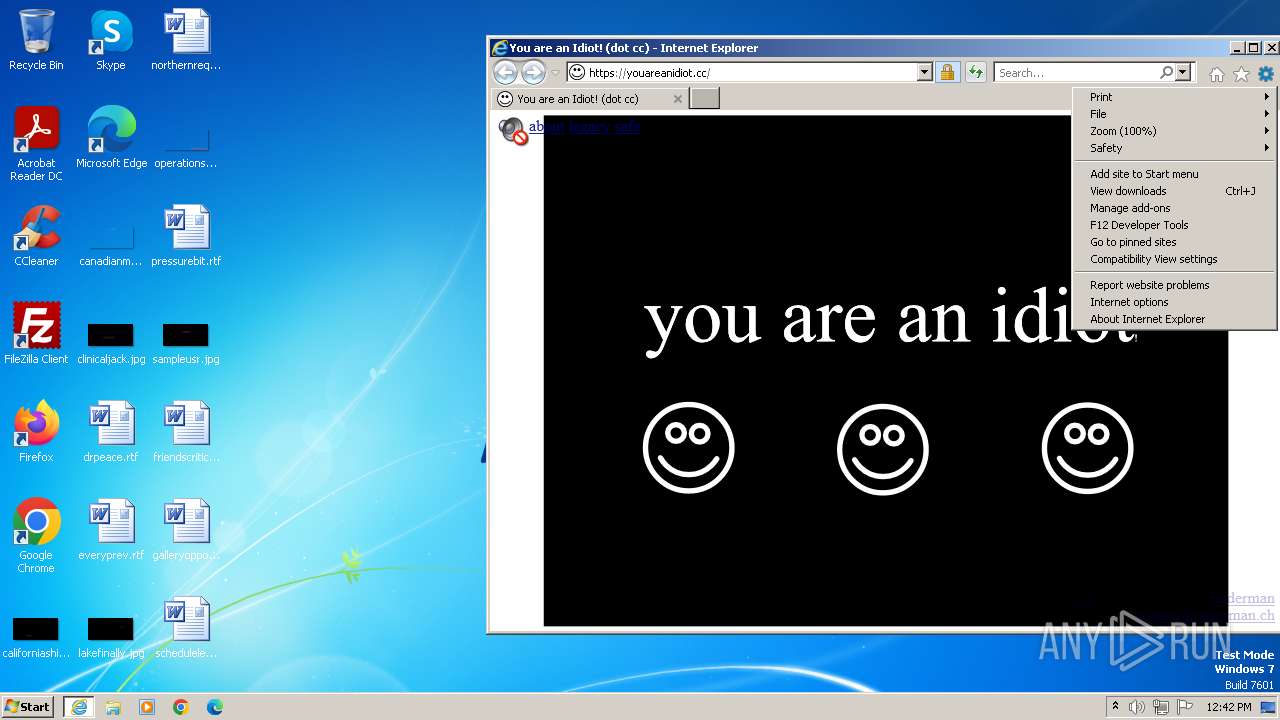The width and height of the screenshot is (1280, 720).
Task: Click the Home icon in Internet Explorer
Action: tap(1217, 74)
